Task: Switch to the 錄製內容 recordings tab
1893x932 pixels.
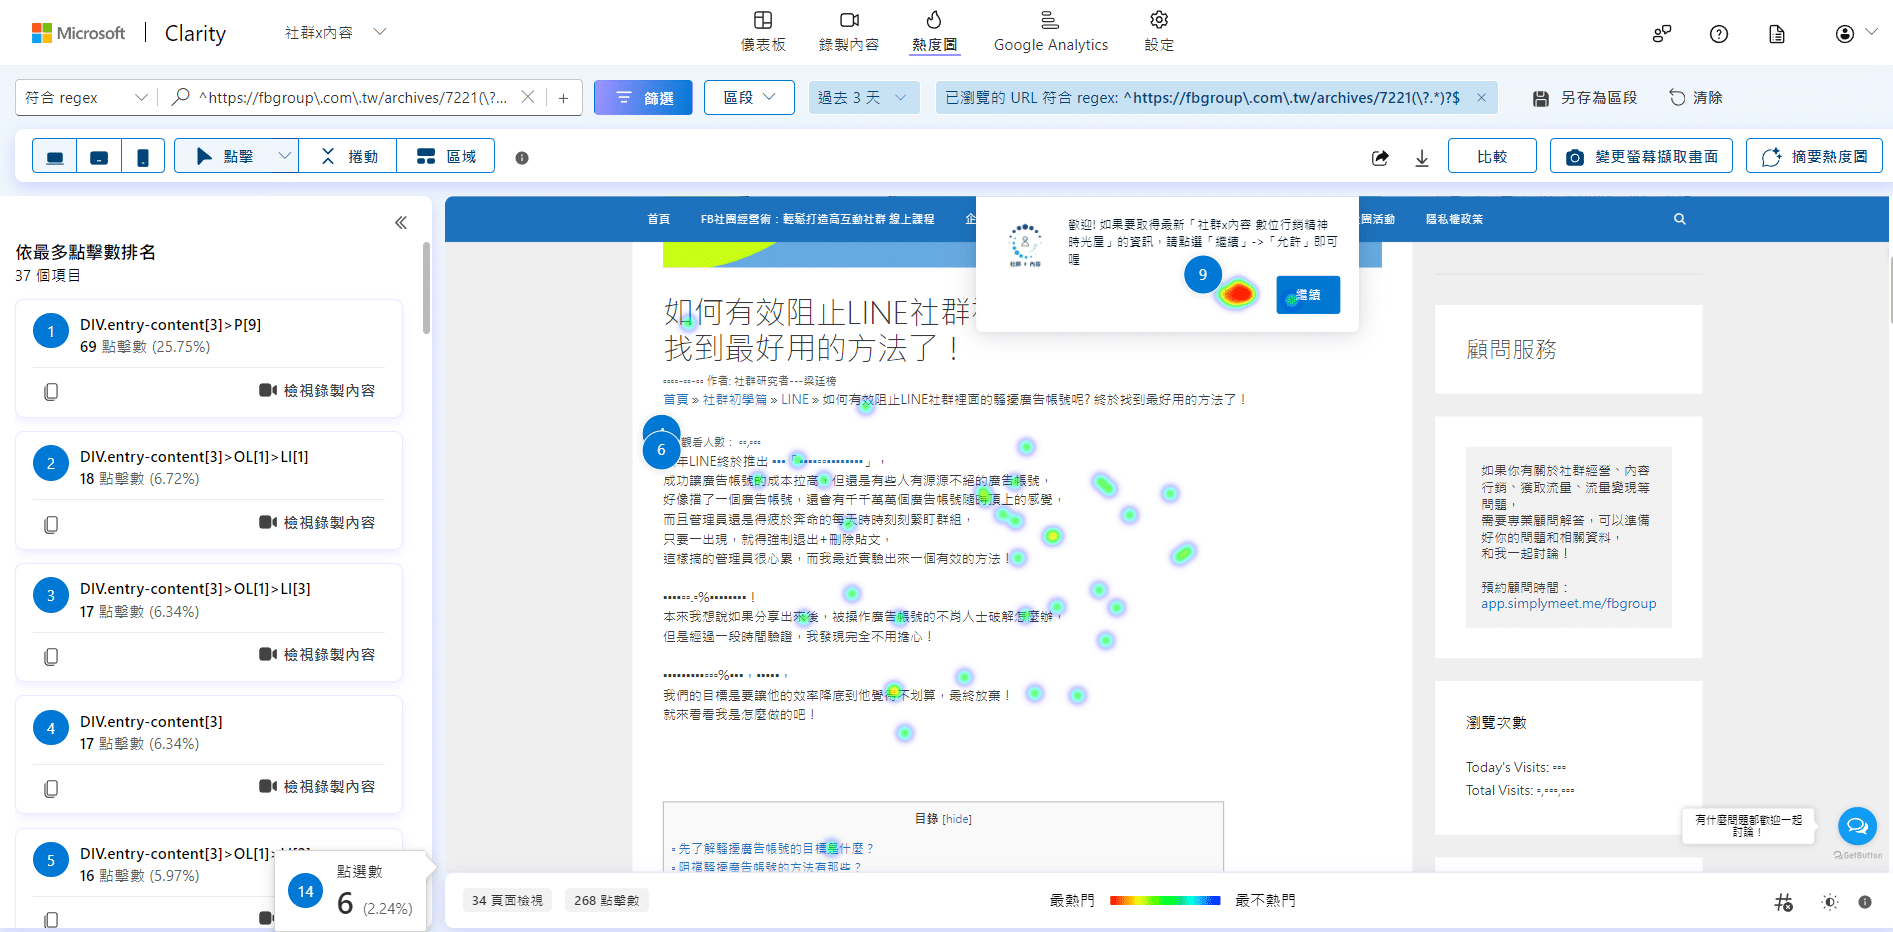Action: point(848,30)
